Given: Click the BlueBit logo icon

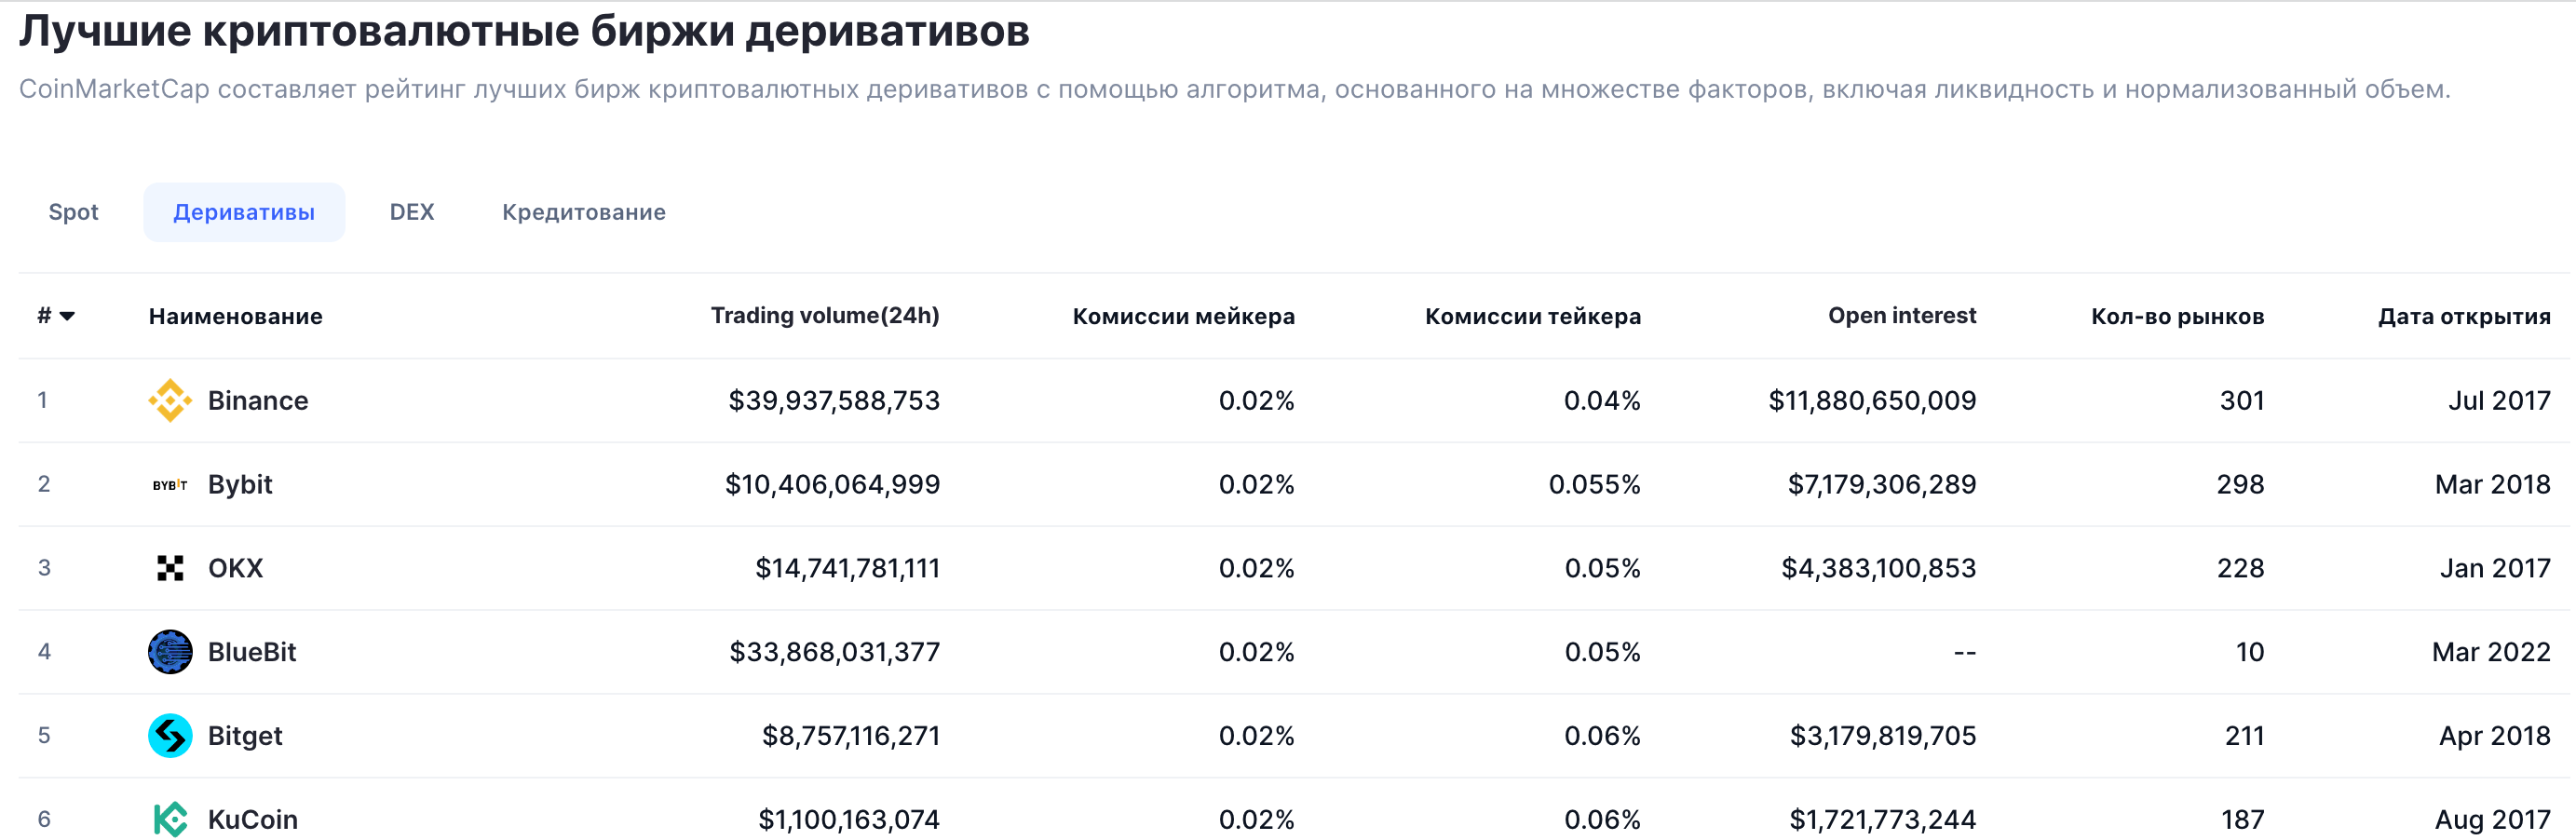Looking at the screenshot, I should [x=170, y=653].
